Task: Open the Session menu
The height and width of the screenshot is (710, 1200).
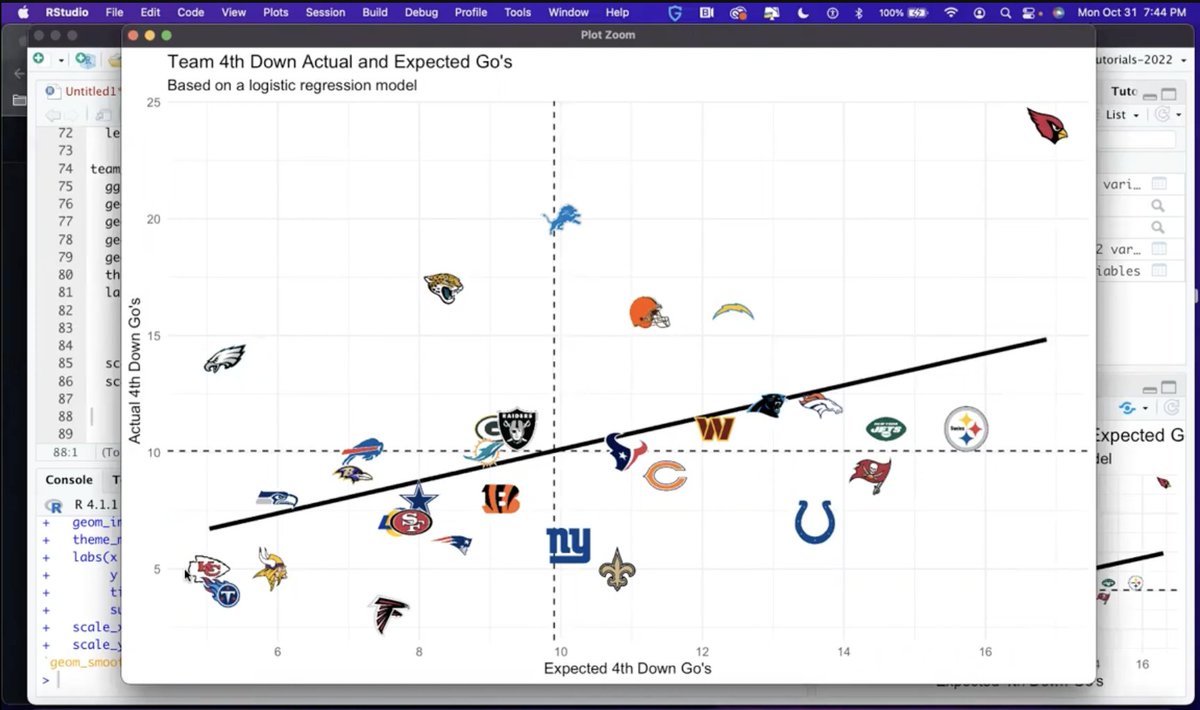Action: coord(325,12)
